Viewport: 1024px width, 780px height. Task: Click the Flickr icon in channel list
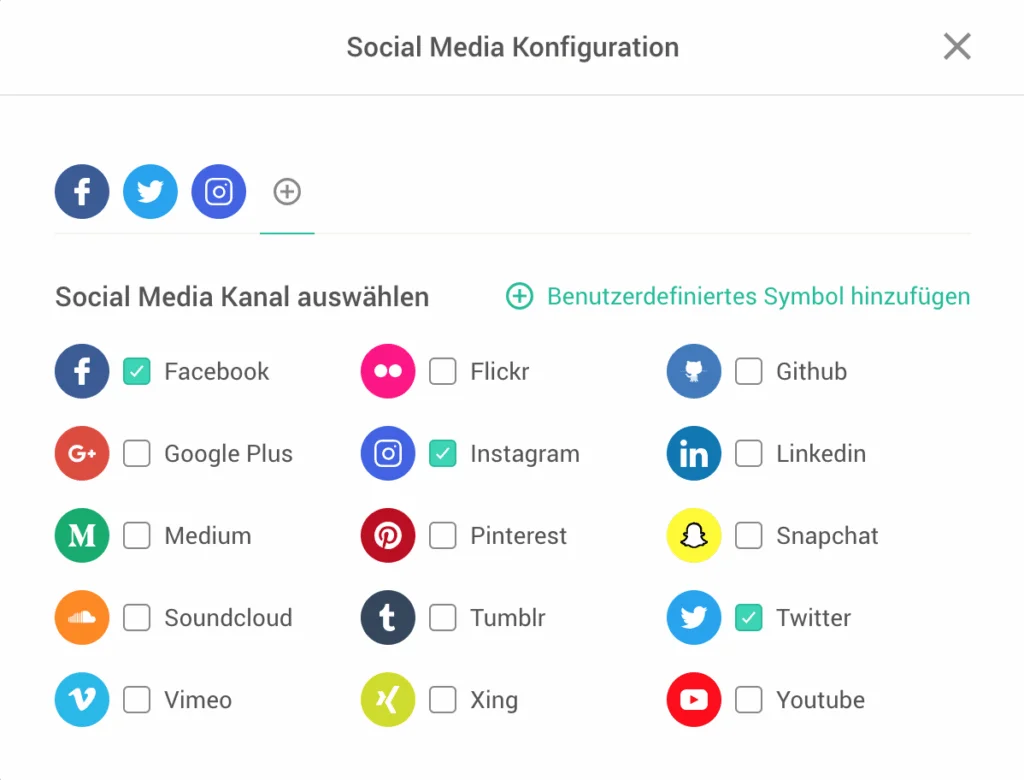click(387, 372)
